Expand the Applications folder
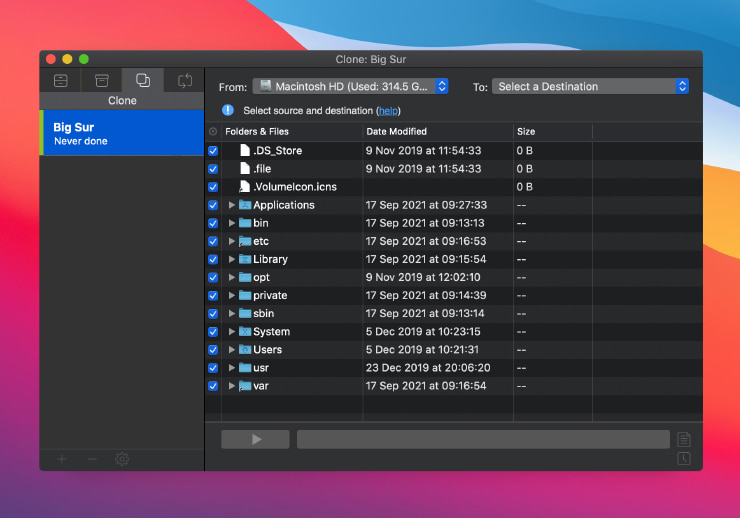This screenshot has height=518, width=740. (232, 205)
